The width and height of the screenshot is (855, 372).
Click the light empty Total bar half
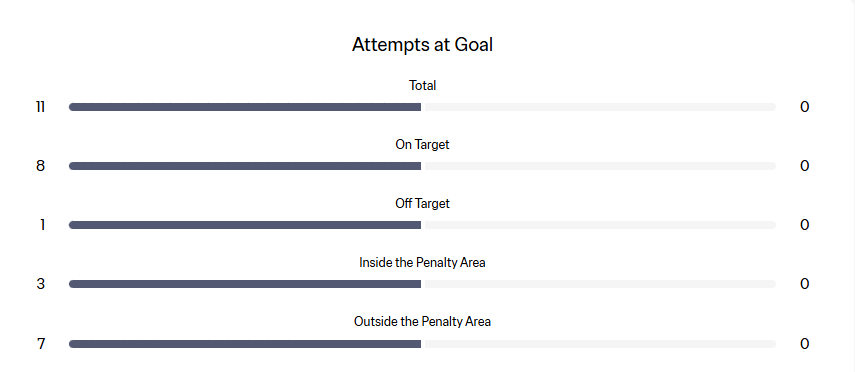point(600,107)
